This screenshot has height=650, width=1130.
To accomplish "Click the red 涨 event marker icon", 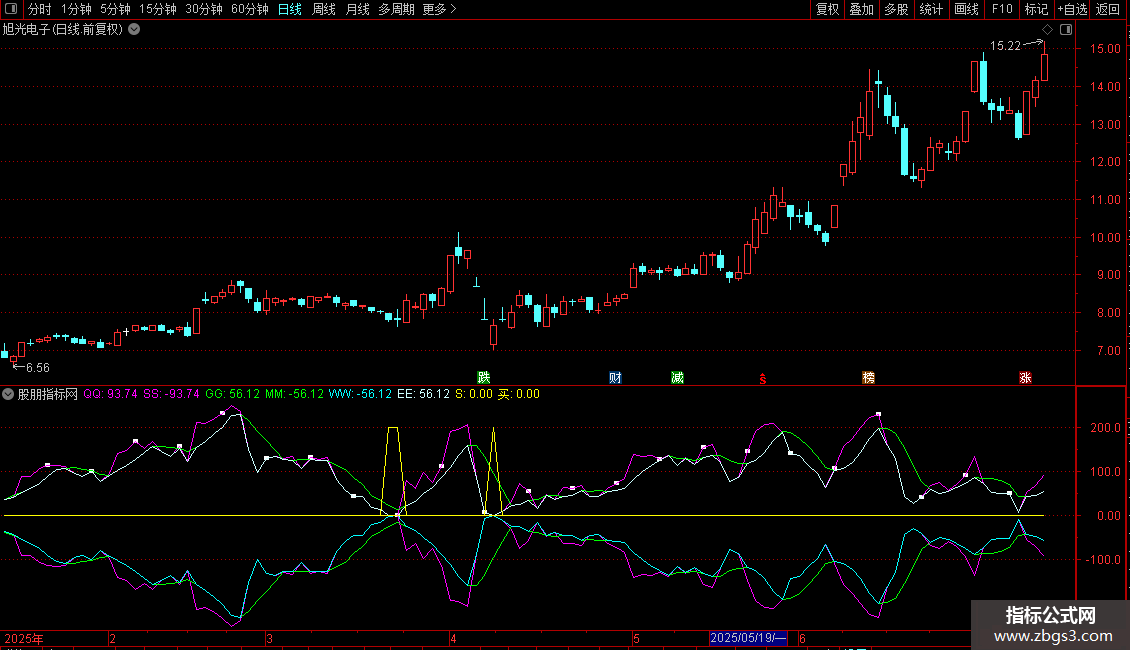I will pyautogui.click(x=1025, y=377).
